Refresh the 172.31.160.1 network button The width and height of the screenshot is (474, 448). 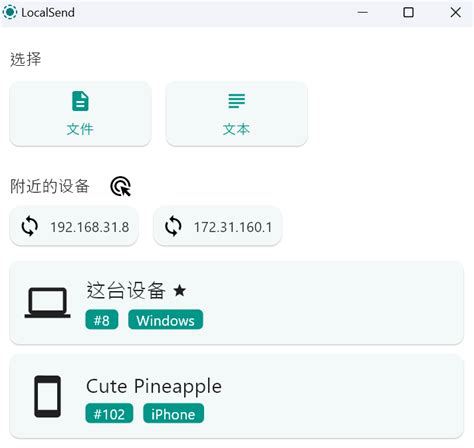point(217,227)
